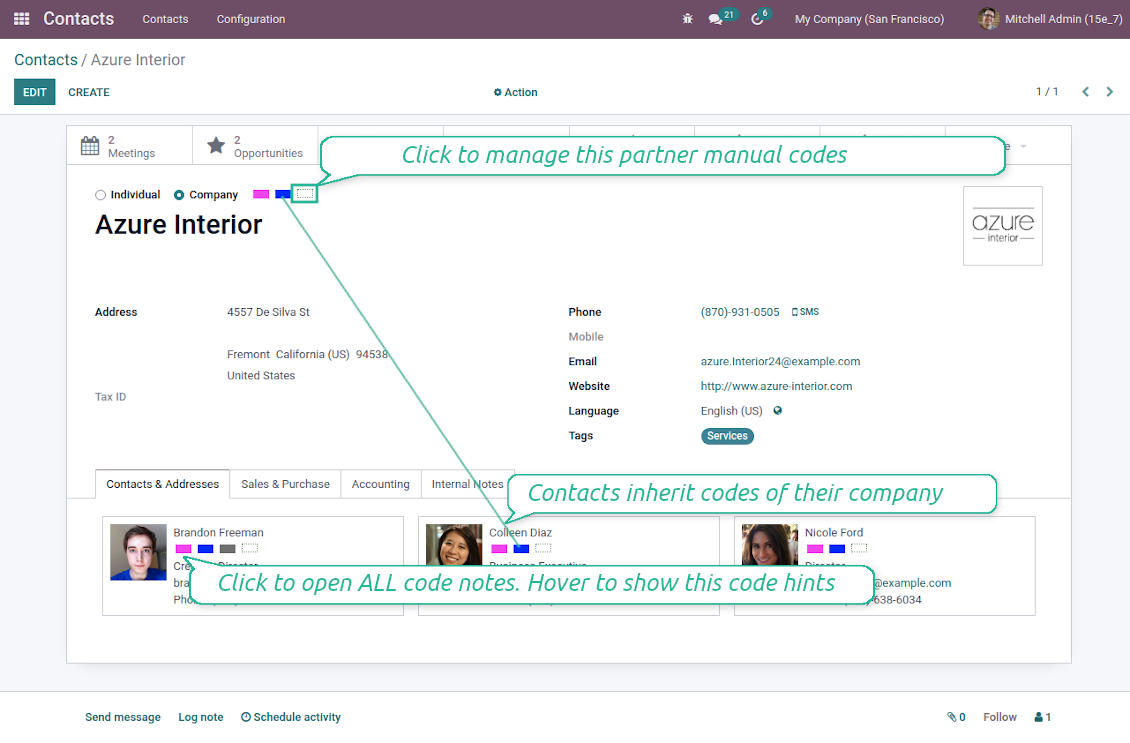Open Mitchell Admin user menu
Screen dimensions: 1130x743
[x=1050, y=19]
